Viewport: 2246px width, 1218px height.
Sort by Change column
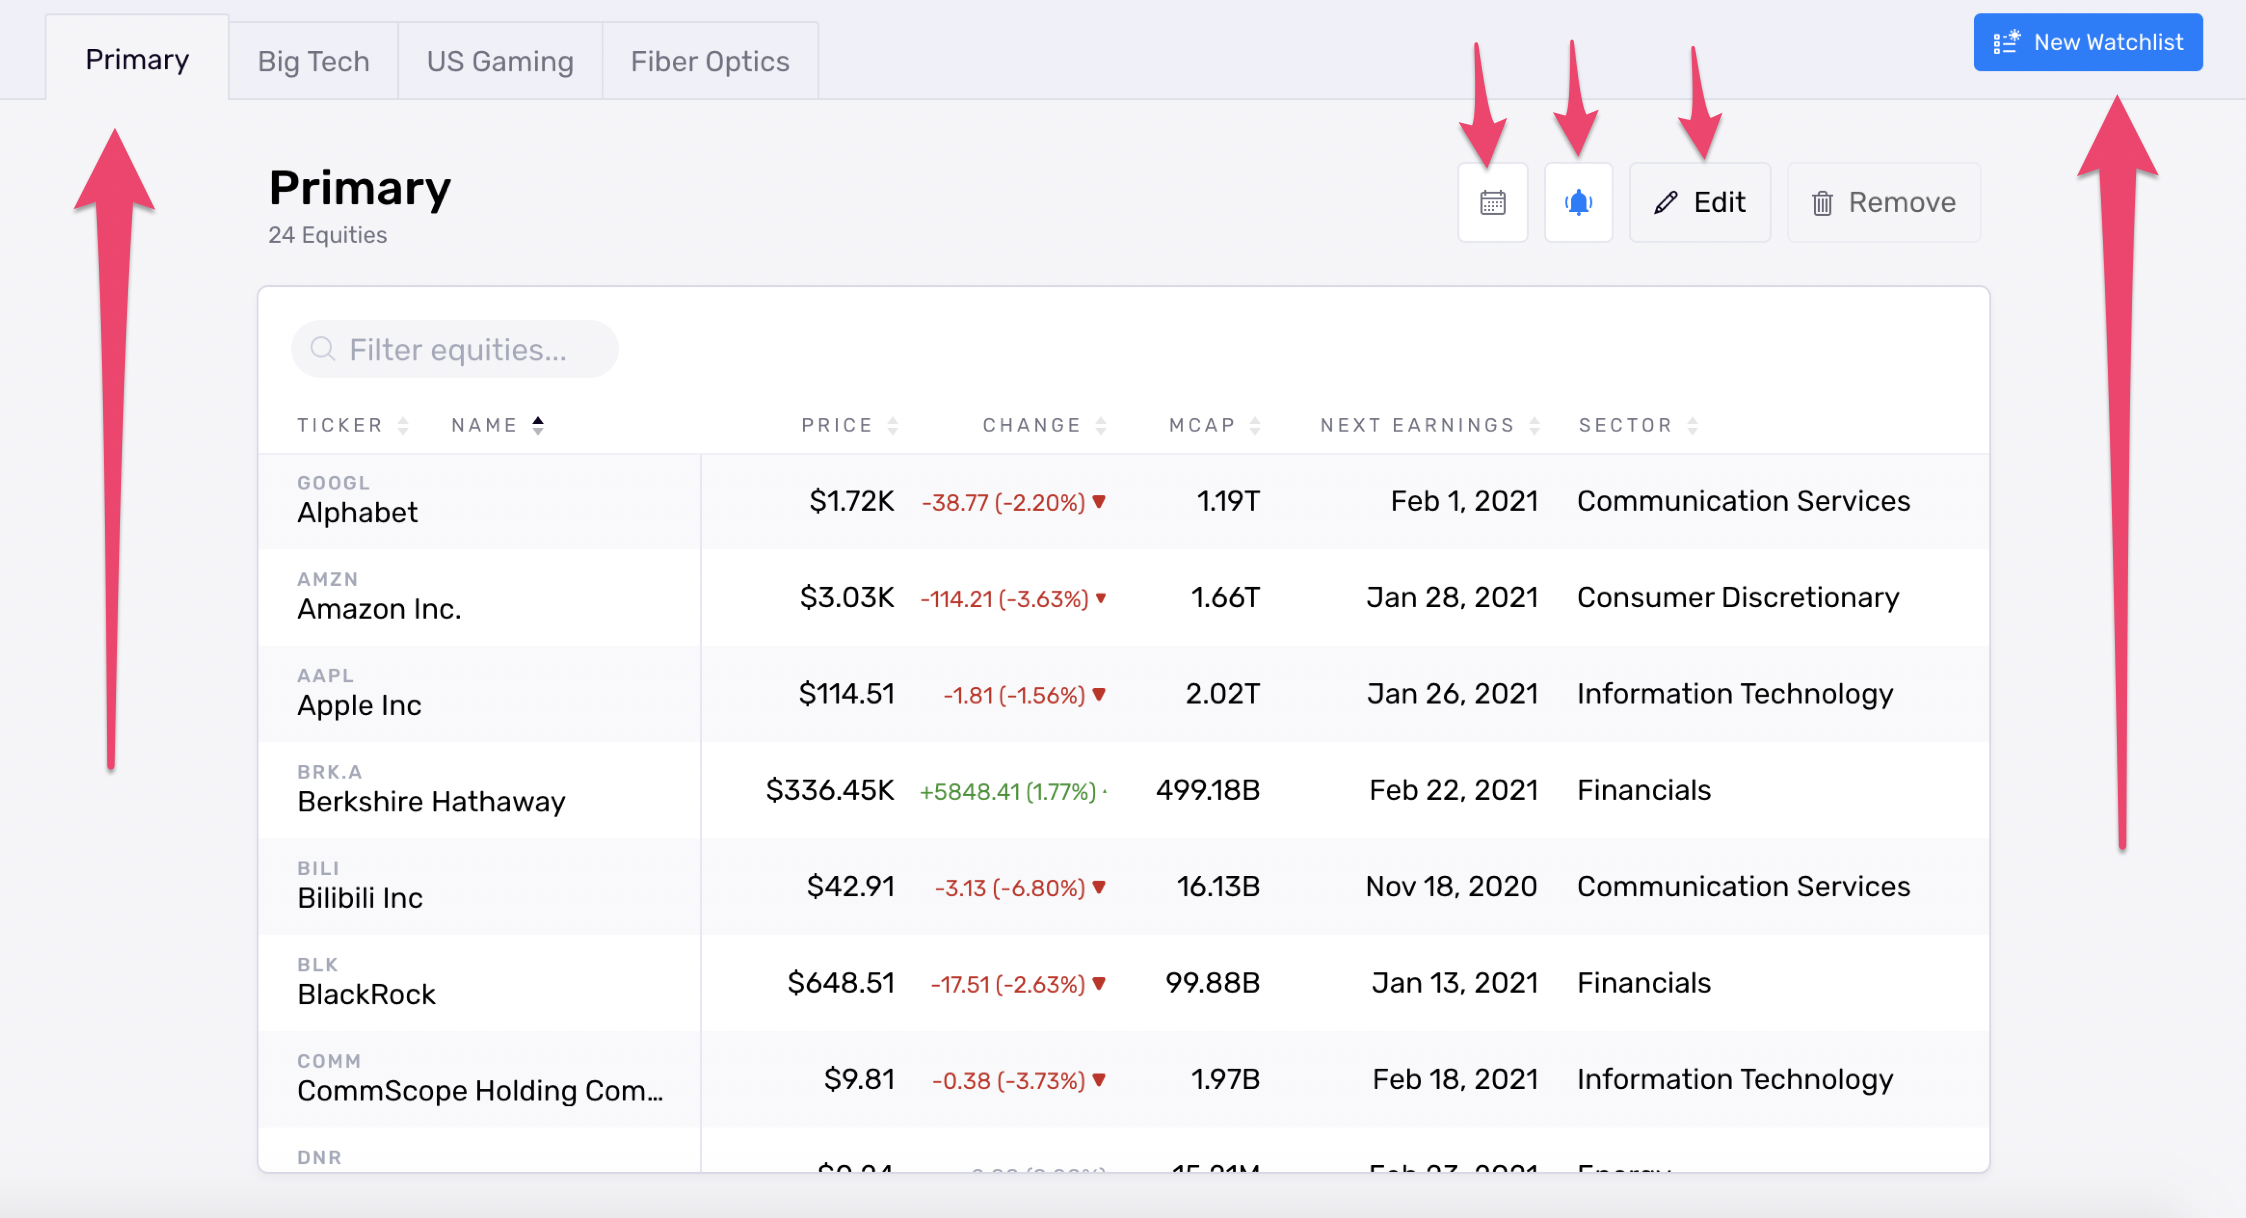[1044, 425]
